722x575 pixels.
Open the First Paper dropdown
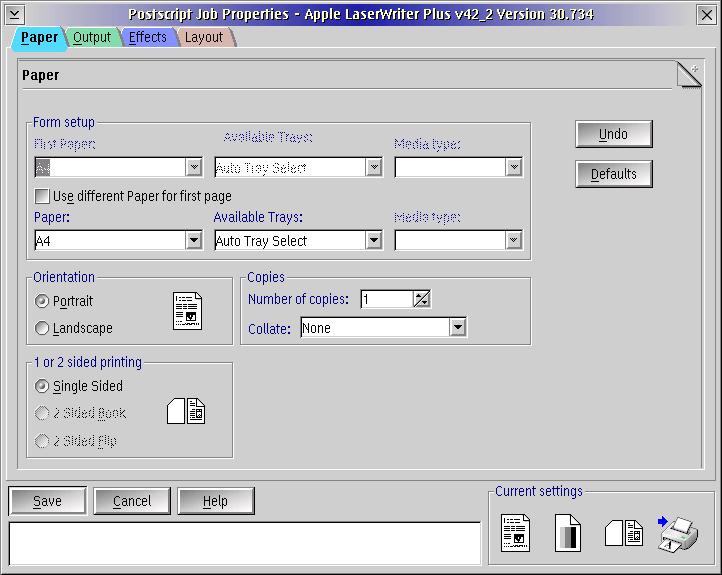pos(194,167)
